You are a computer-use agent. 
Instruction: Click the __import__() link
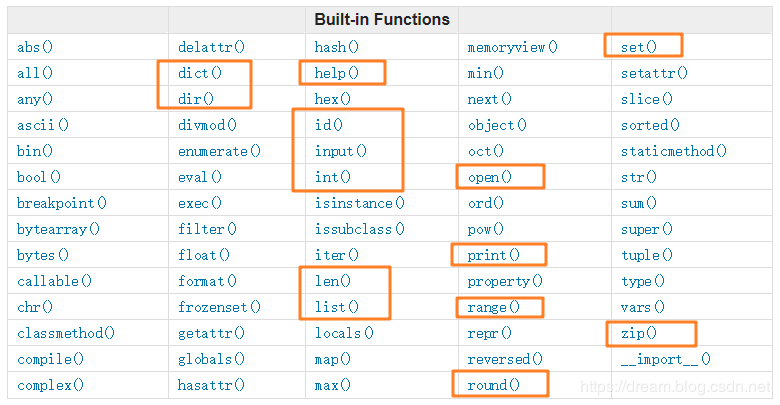[x=666, y=359]
